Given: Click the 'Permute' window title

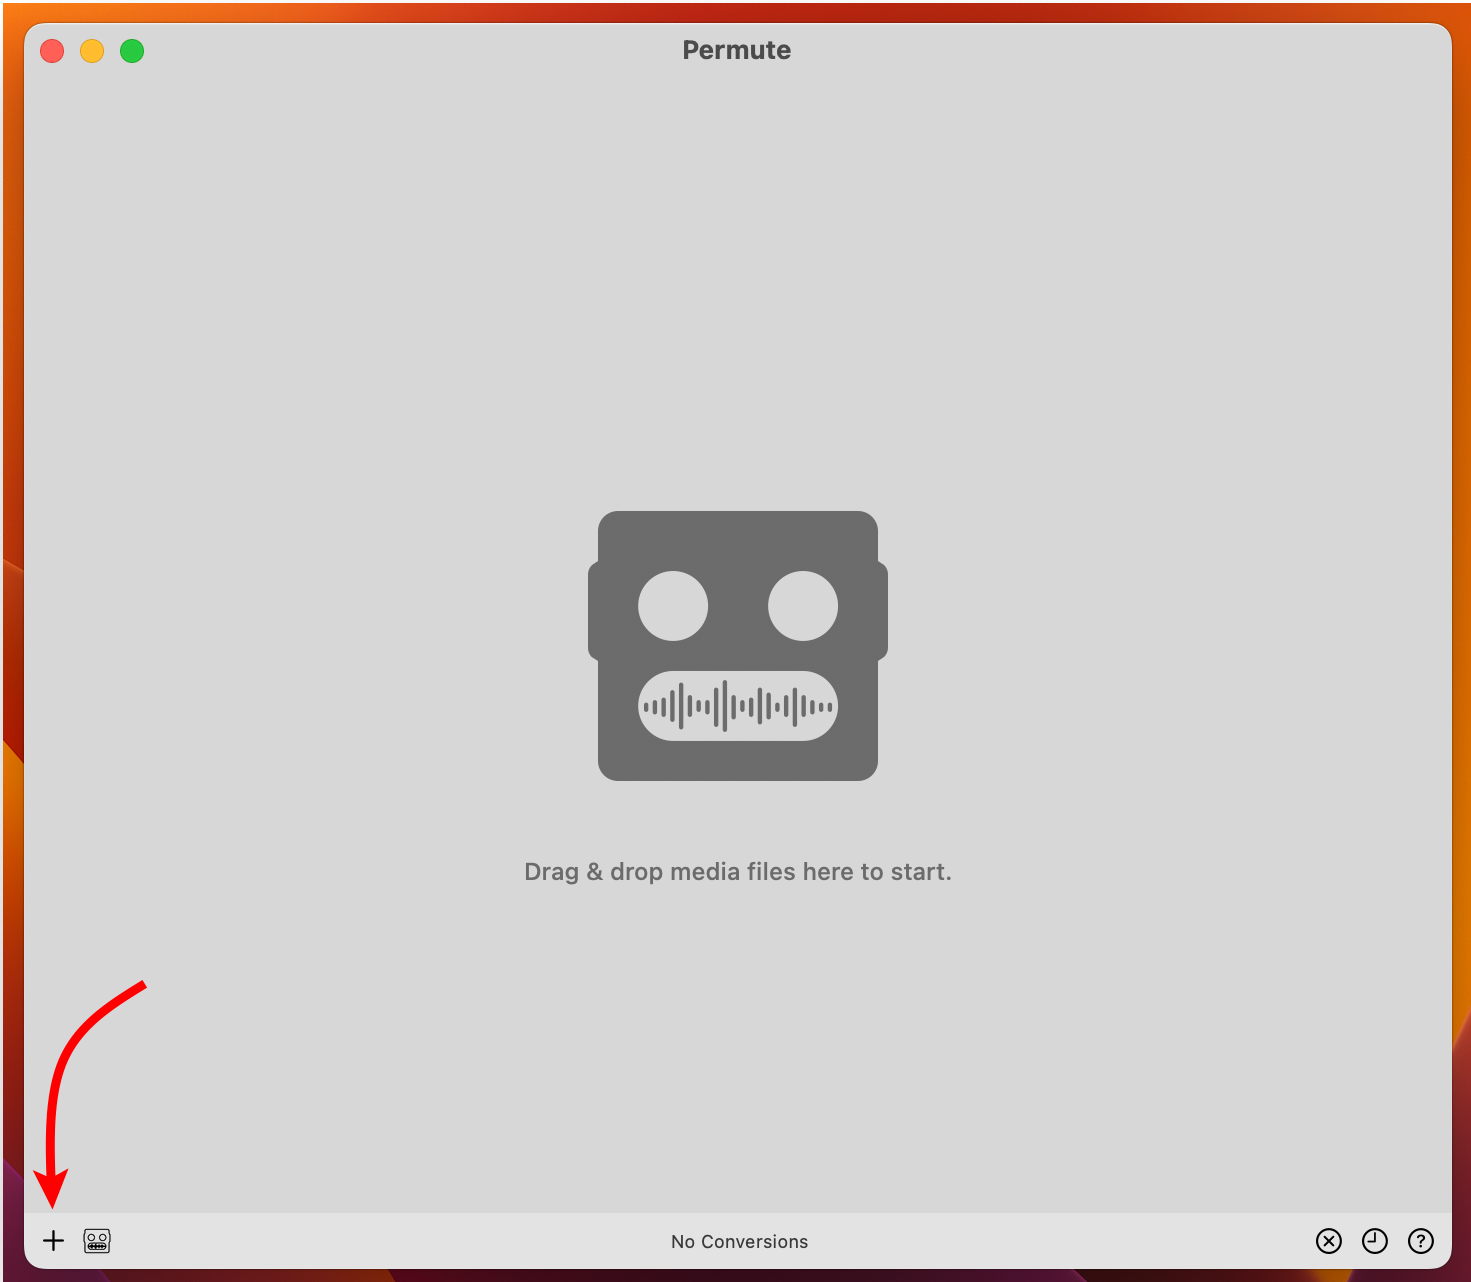Looking at the screenshot, I should pos(737,50).
